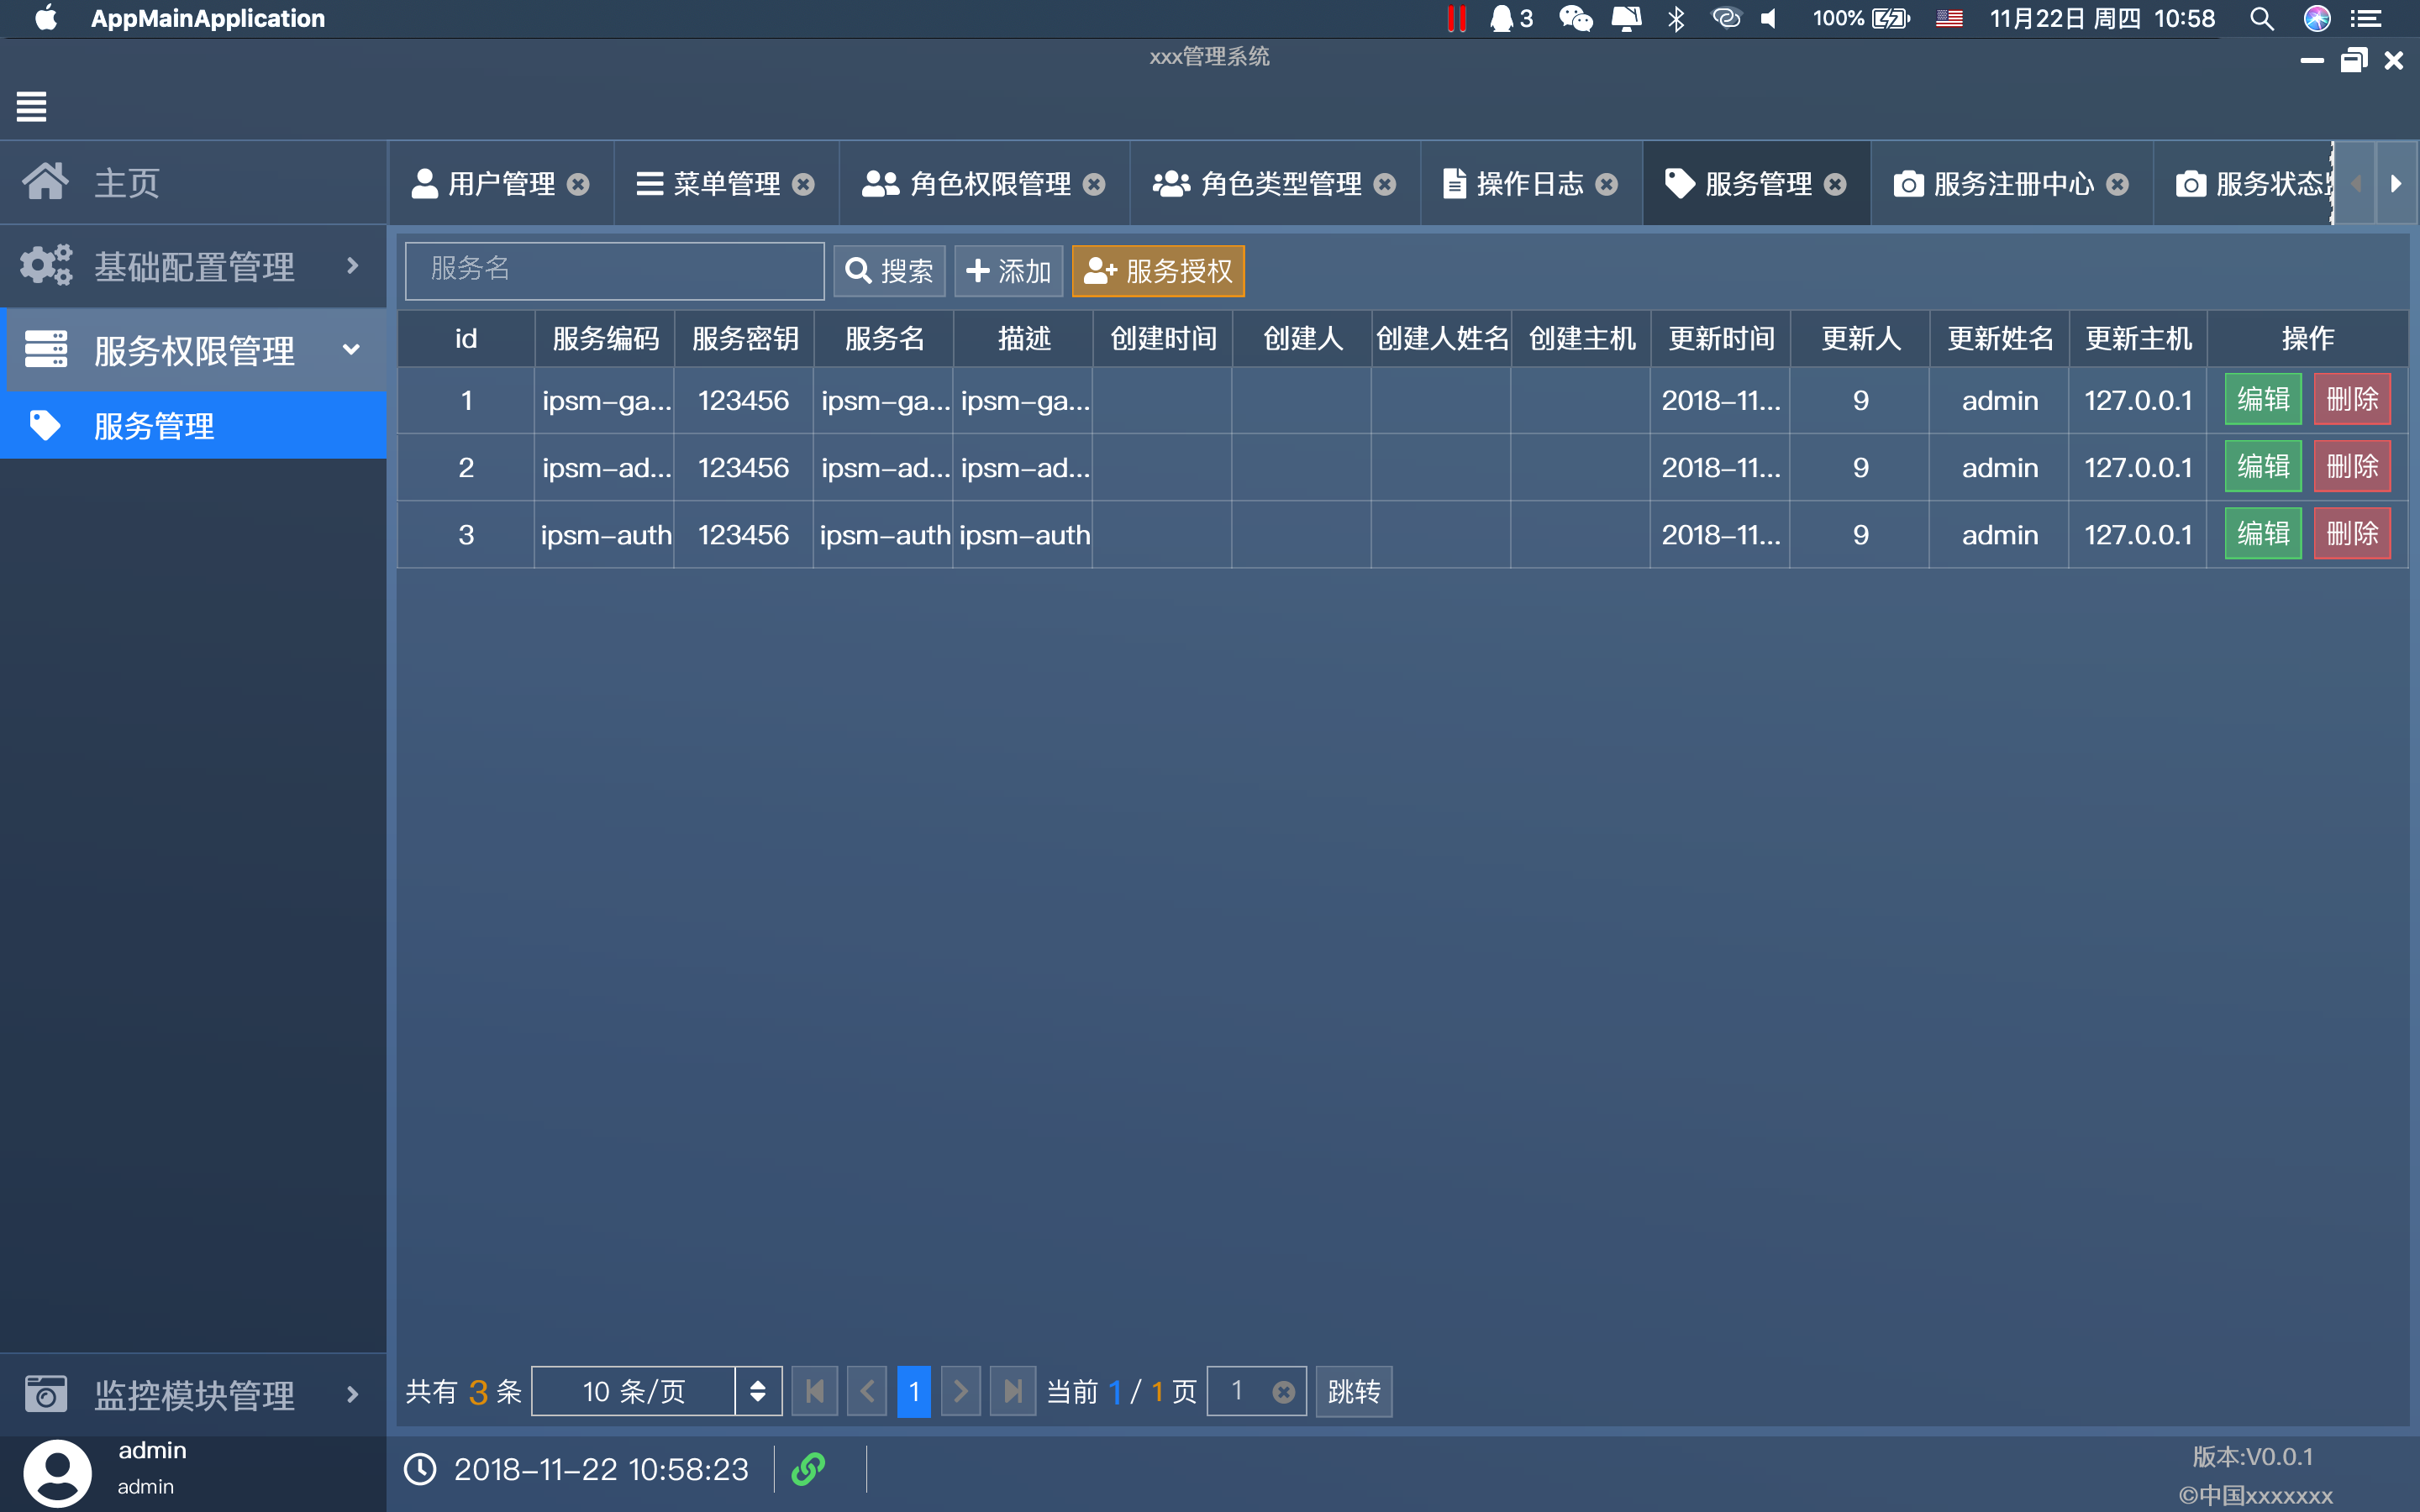Click 编辑 on the ipsm-auth row
Screen dimensions: 2420x1512
(2263, 533)
